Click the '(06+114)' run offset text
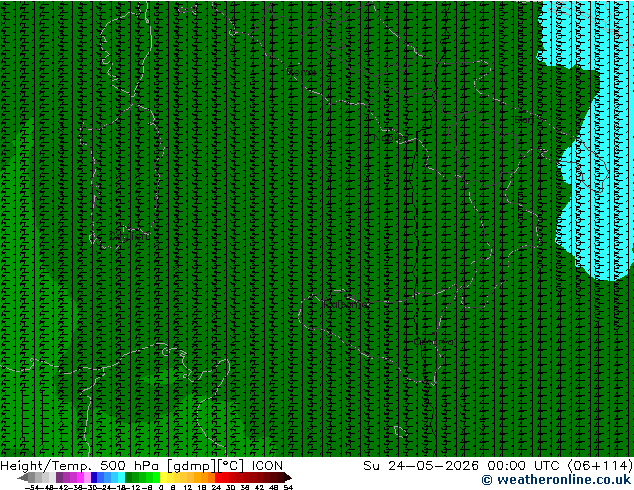Screen dimensions: 634x490 point(600,466)
